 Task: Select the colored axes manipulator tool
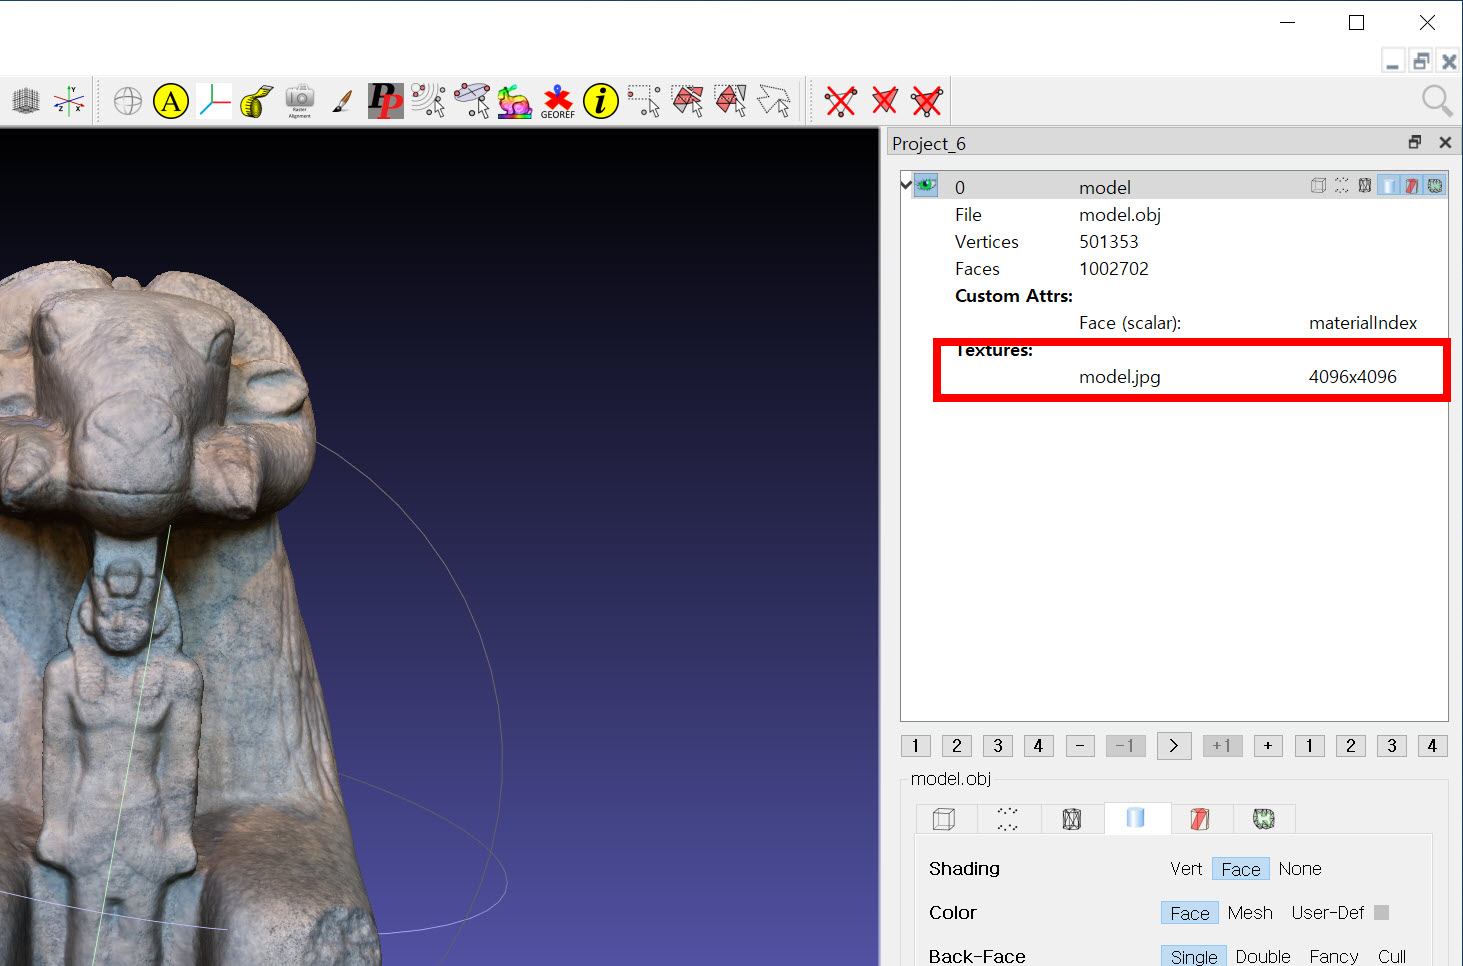click(214, 101)
